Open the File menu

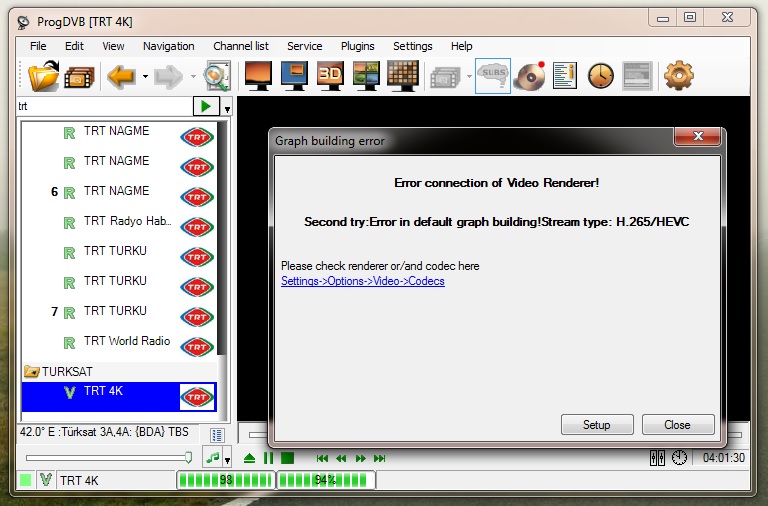click(38, 46)
